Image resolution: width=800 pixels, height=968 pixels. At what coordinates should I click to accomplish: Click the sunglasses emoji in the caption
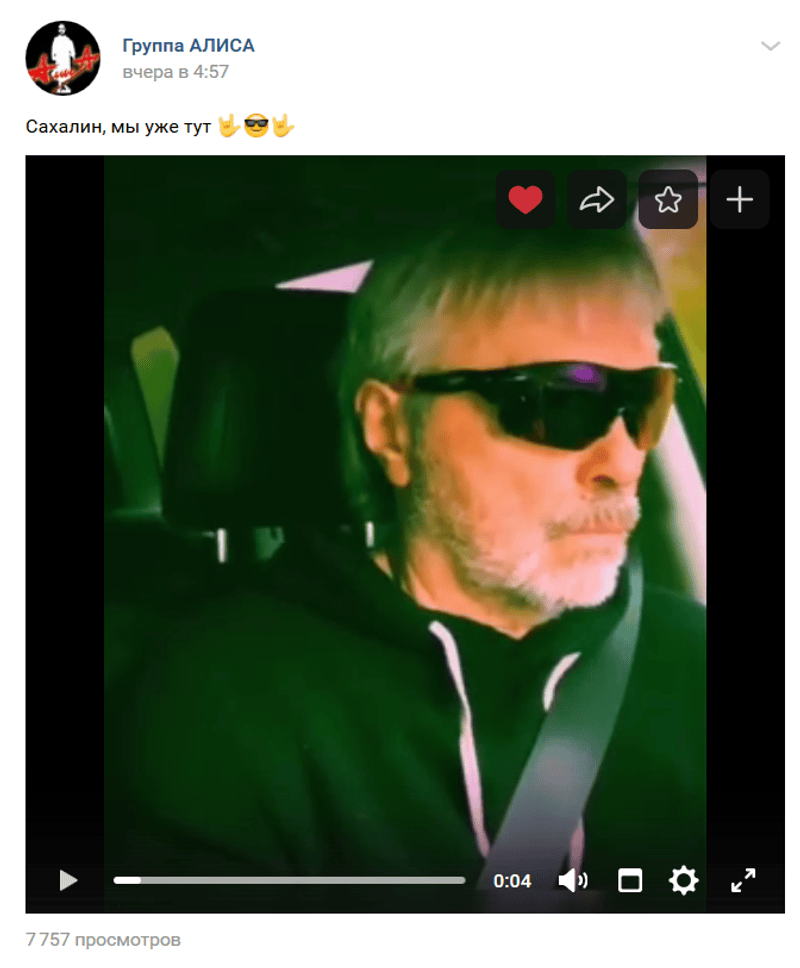coord(256,126)
